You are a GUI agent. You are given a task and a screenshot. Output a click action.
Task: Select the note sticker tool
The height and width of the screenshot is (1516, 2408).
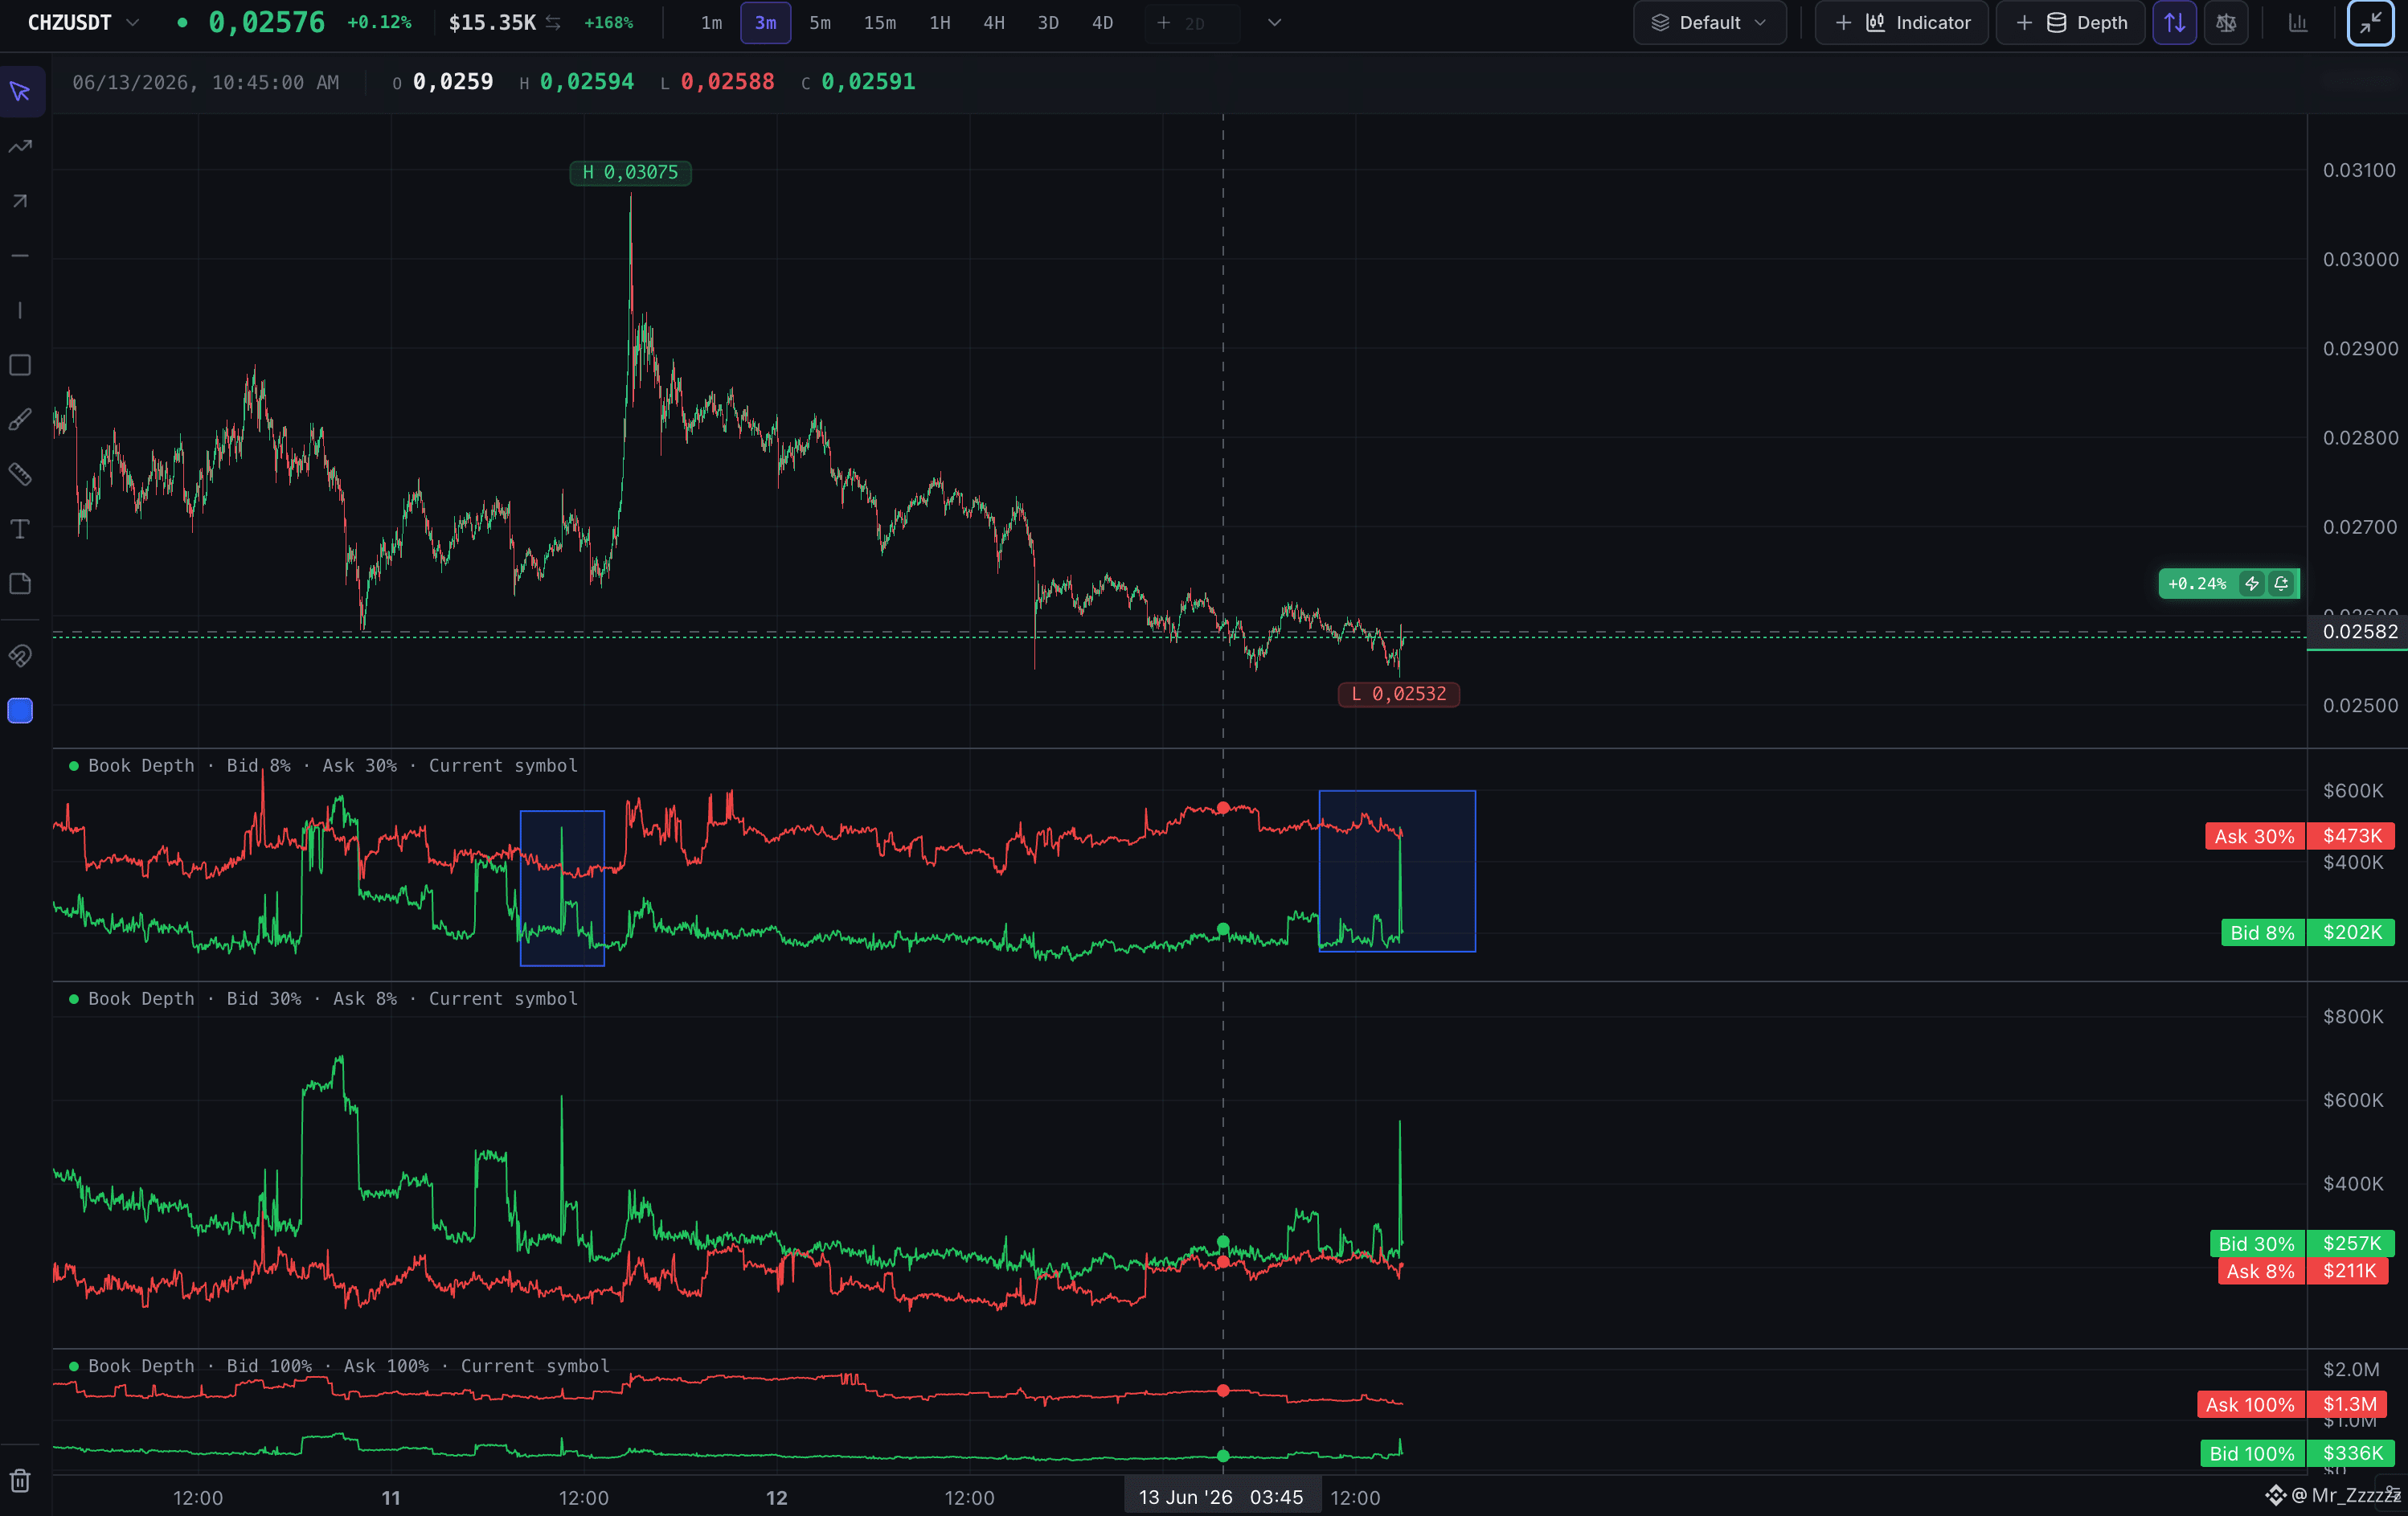click(20, 583)
